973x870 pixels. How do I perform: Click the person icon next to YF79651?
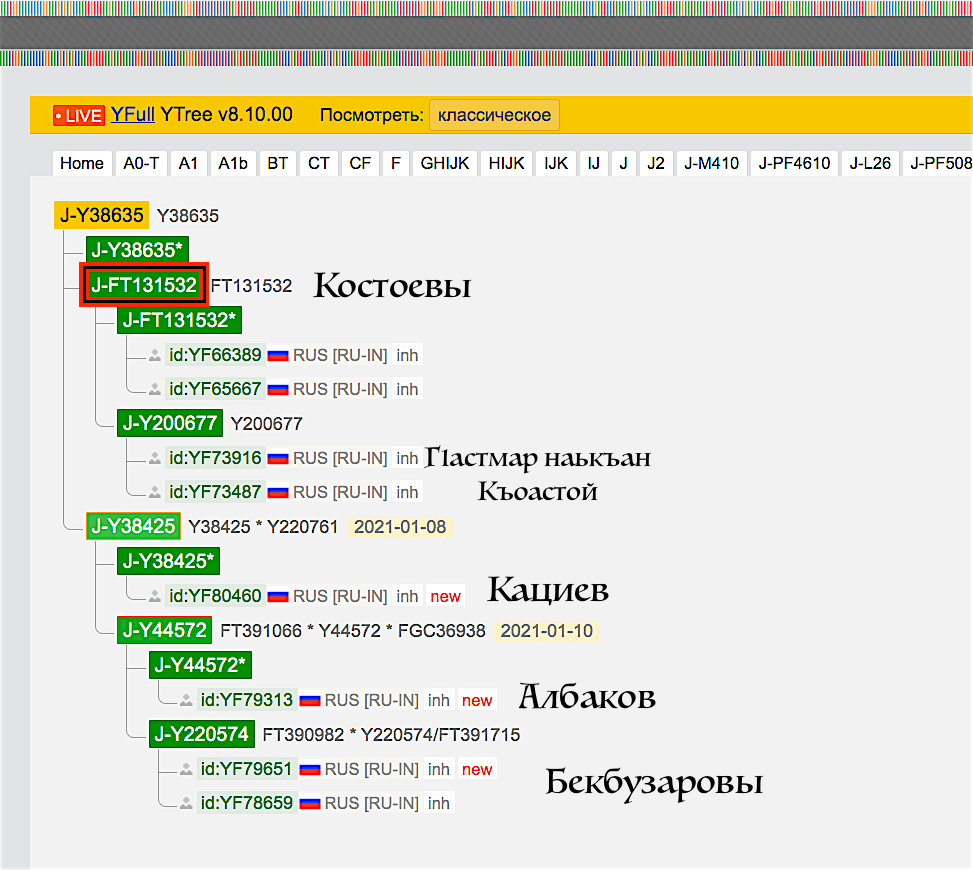coord(186,769)
